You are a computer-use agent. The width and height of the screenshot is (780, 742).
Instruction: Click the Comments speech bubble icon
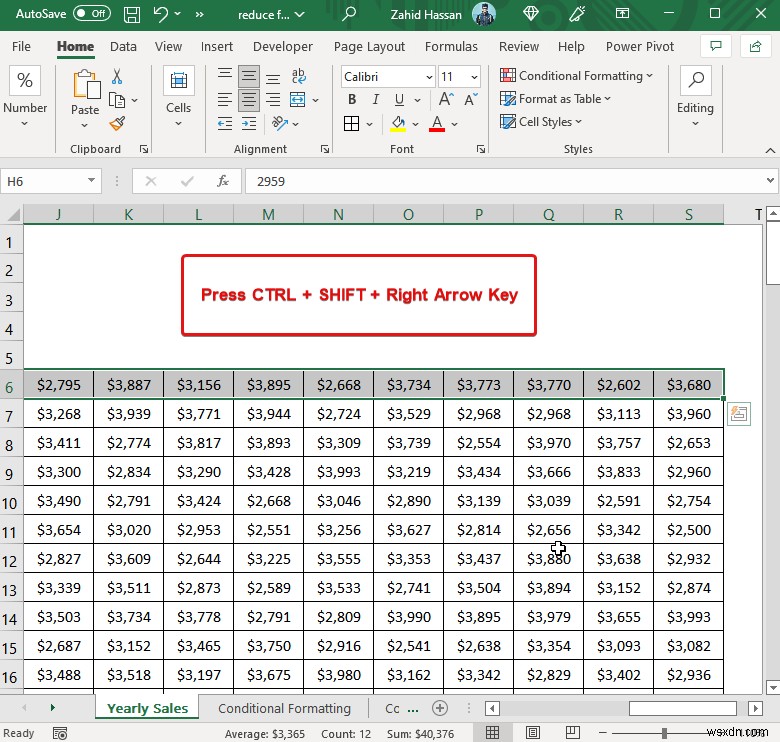pos(716,46)
